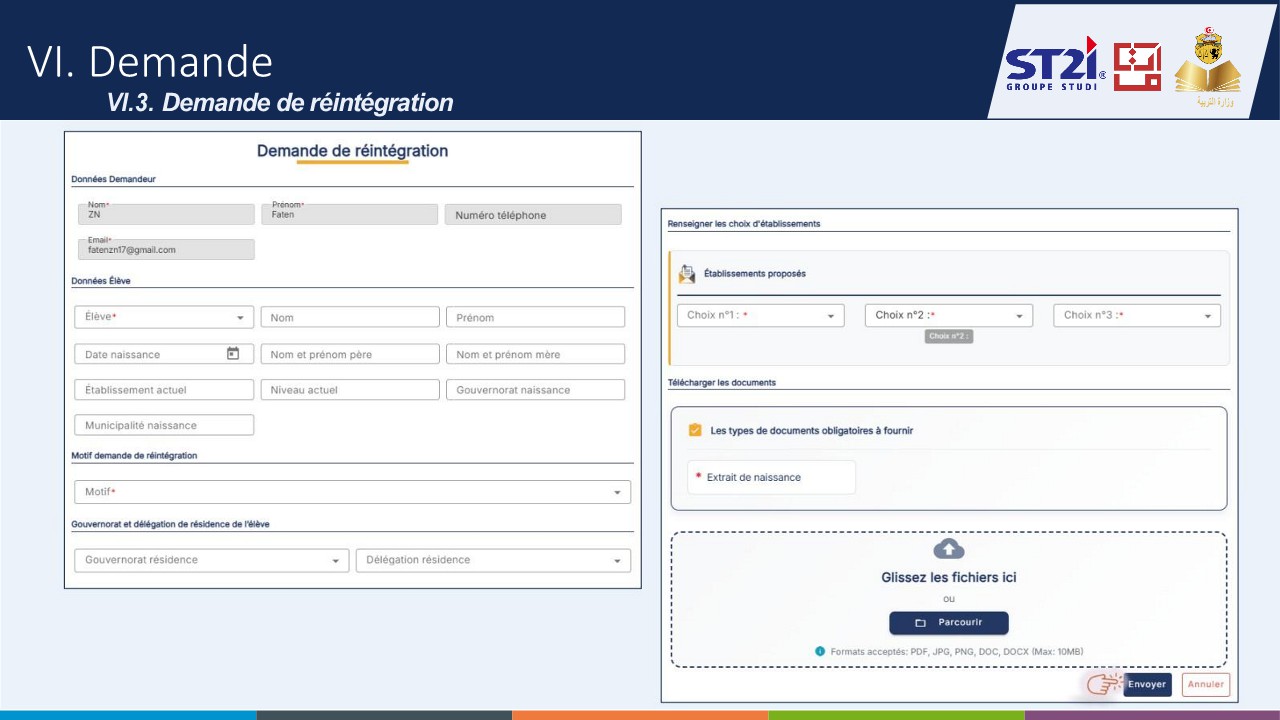Expand the Gouvernorat résidence dropdown
The width and height of the screenshot is (1280, 720).
click(x=212, y=560)
